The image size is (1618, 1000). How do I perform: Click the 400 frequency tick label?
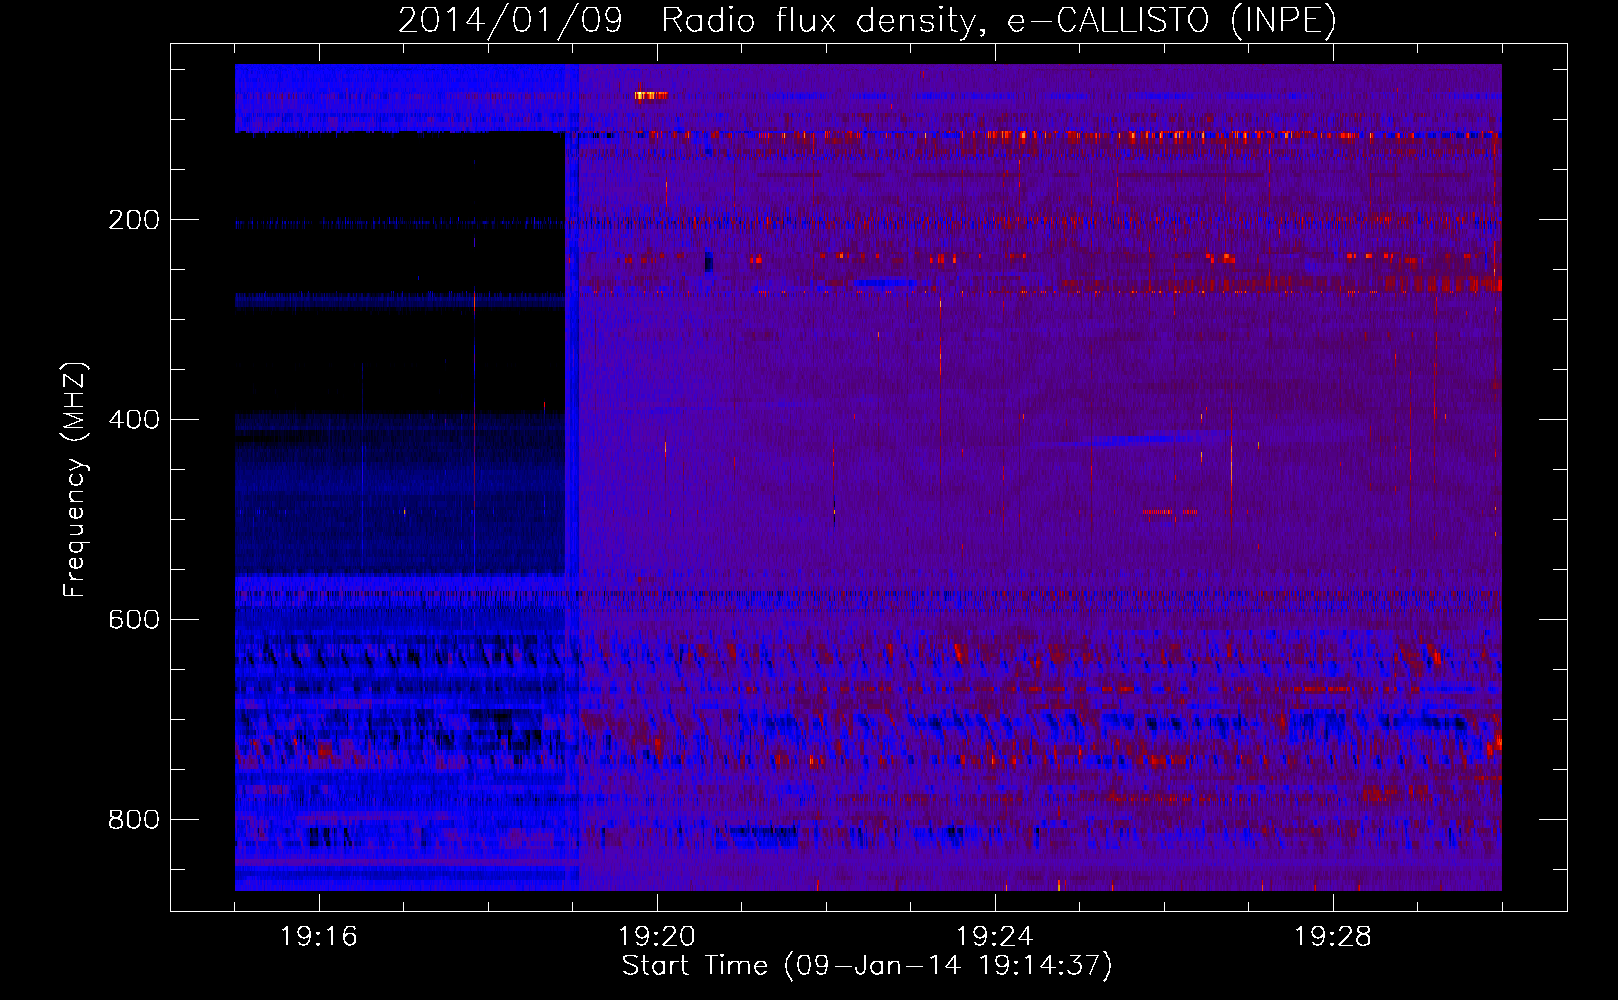point(134,420)
